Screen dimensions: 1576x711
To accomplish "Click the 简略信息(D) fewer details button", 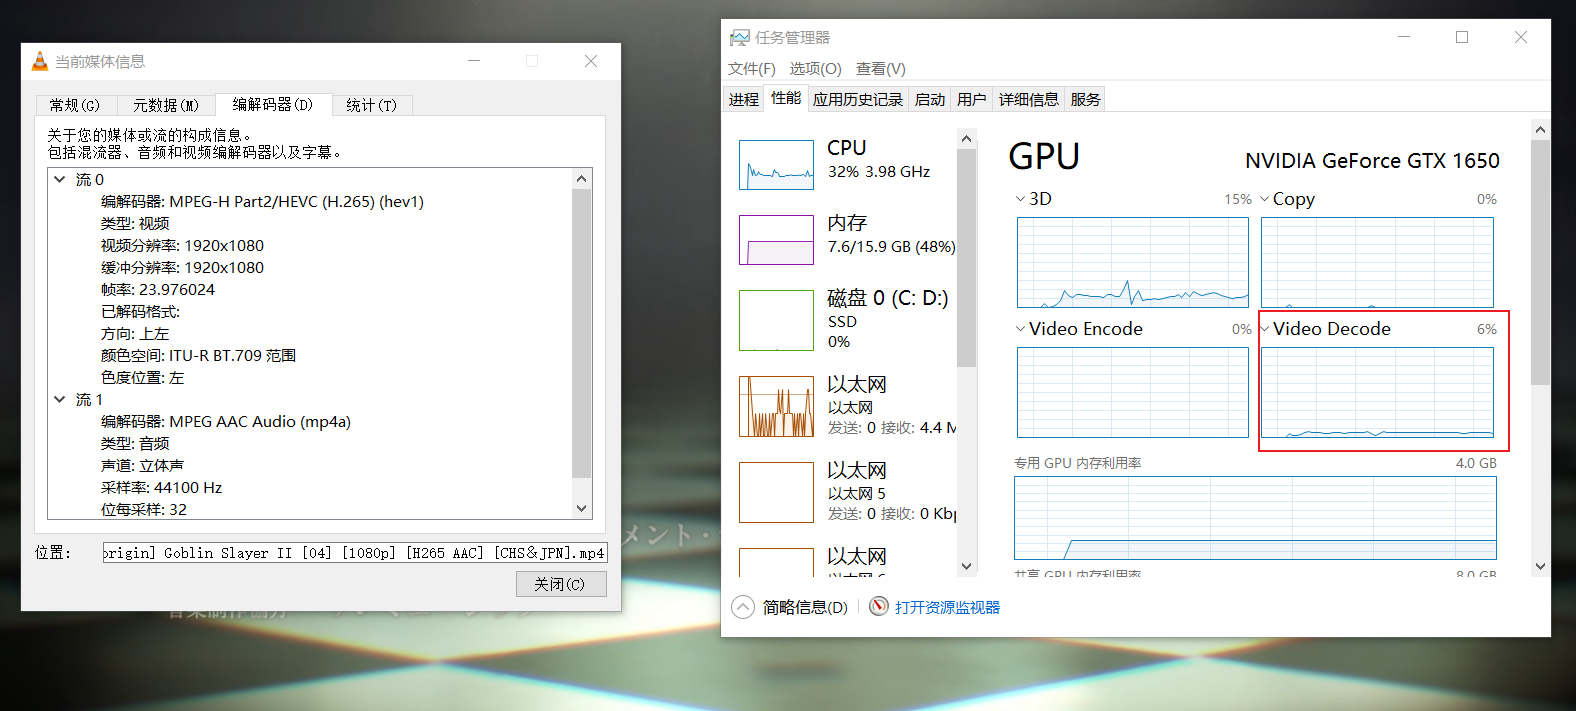I will coord(805,607).
